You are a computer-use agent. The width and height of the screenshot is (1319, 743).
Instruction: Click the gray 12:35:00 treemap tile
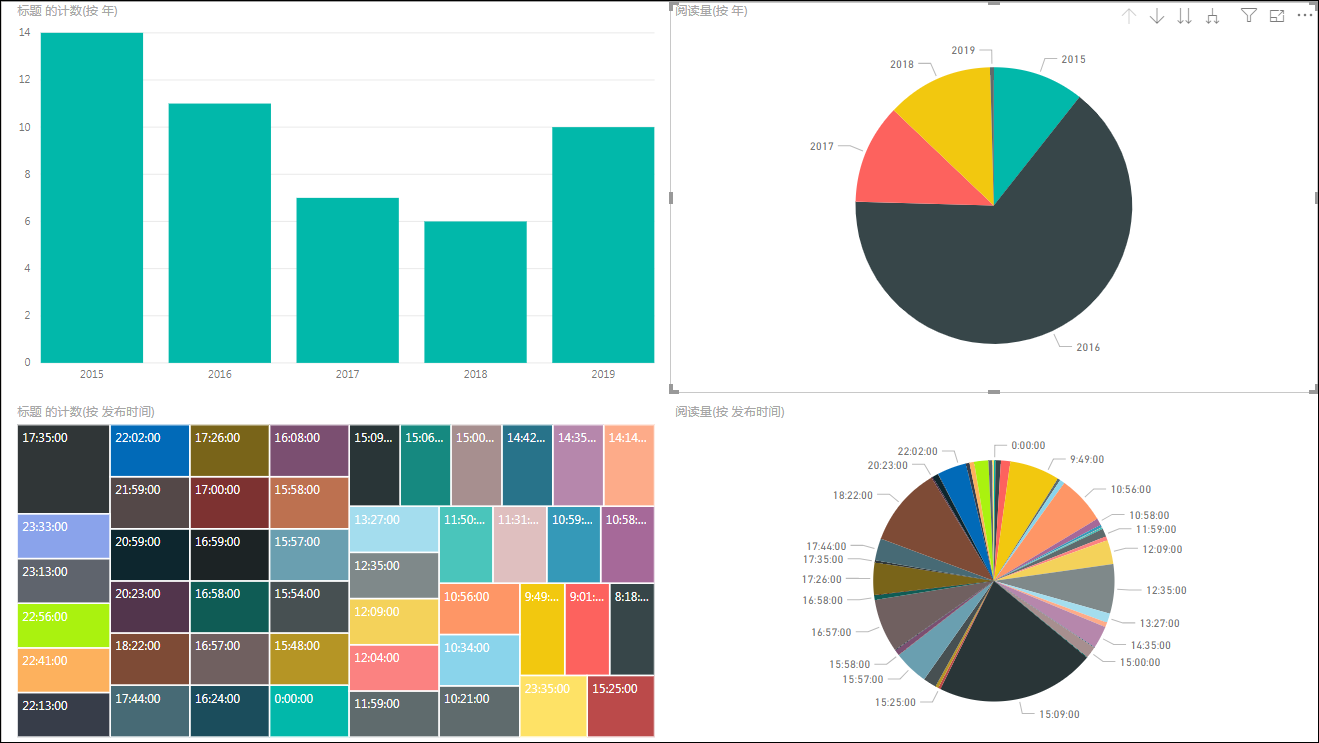point(394,575)
